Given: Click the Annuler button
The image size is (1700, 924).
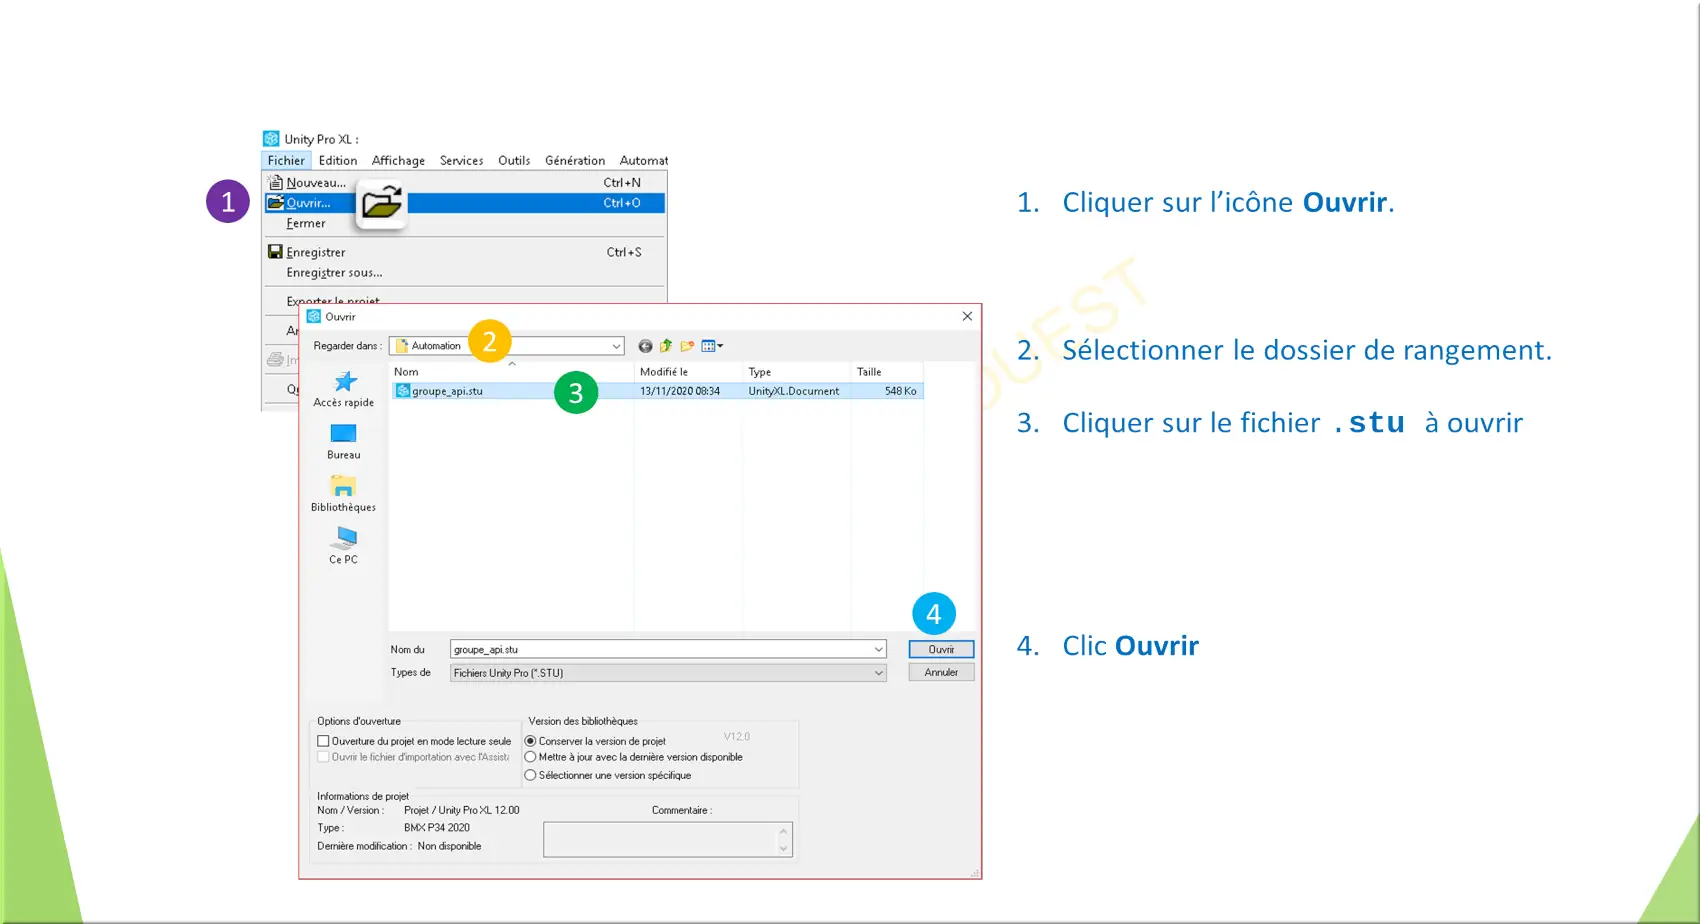Looking at the screenshot, I should tap(940, 673).
